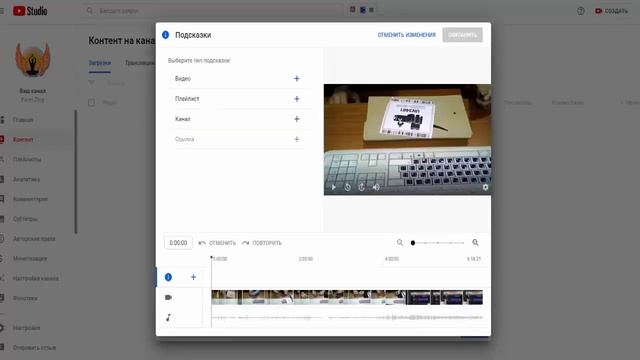Viewport: 640px width, 360px height.
Task: Click the playhead marker at timeline start
Action: tap(211, 258)
